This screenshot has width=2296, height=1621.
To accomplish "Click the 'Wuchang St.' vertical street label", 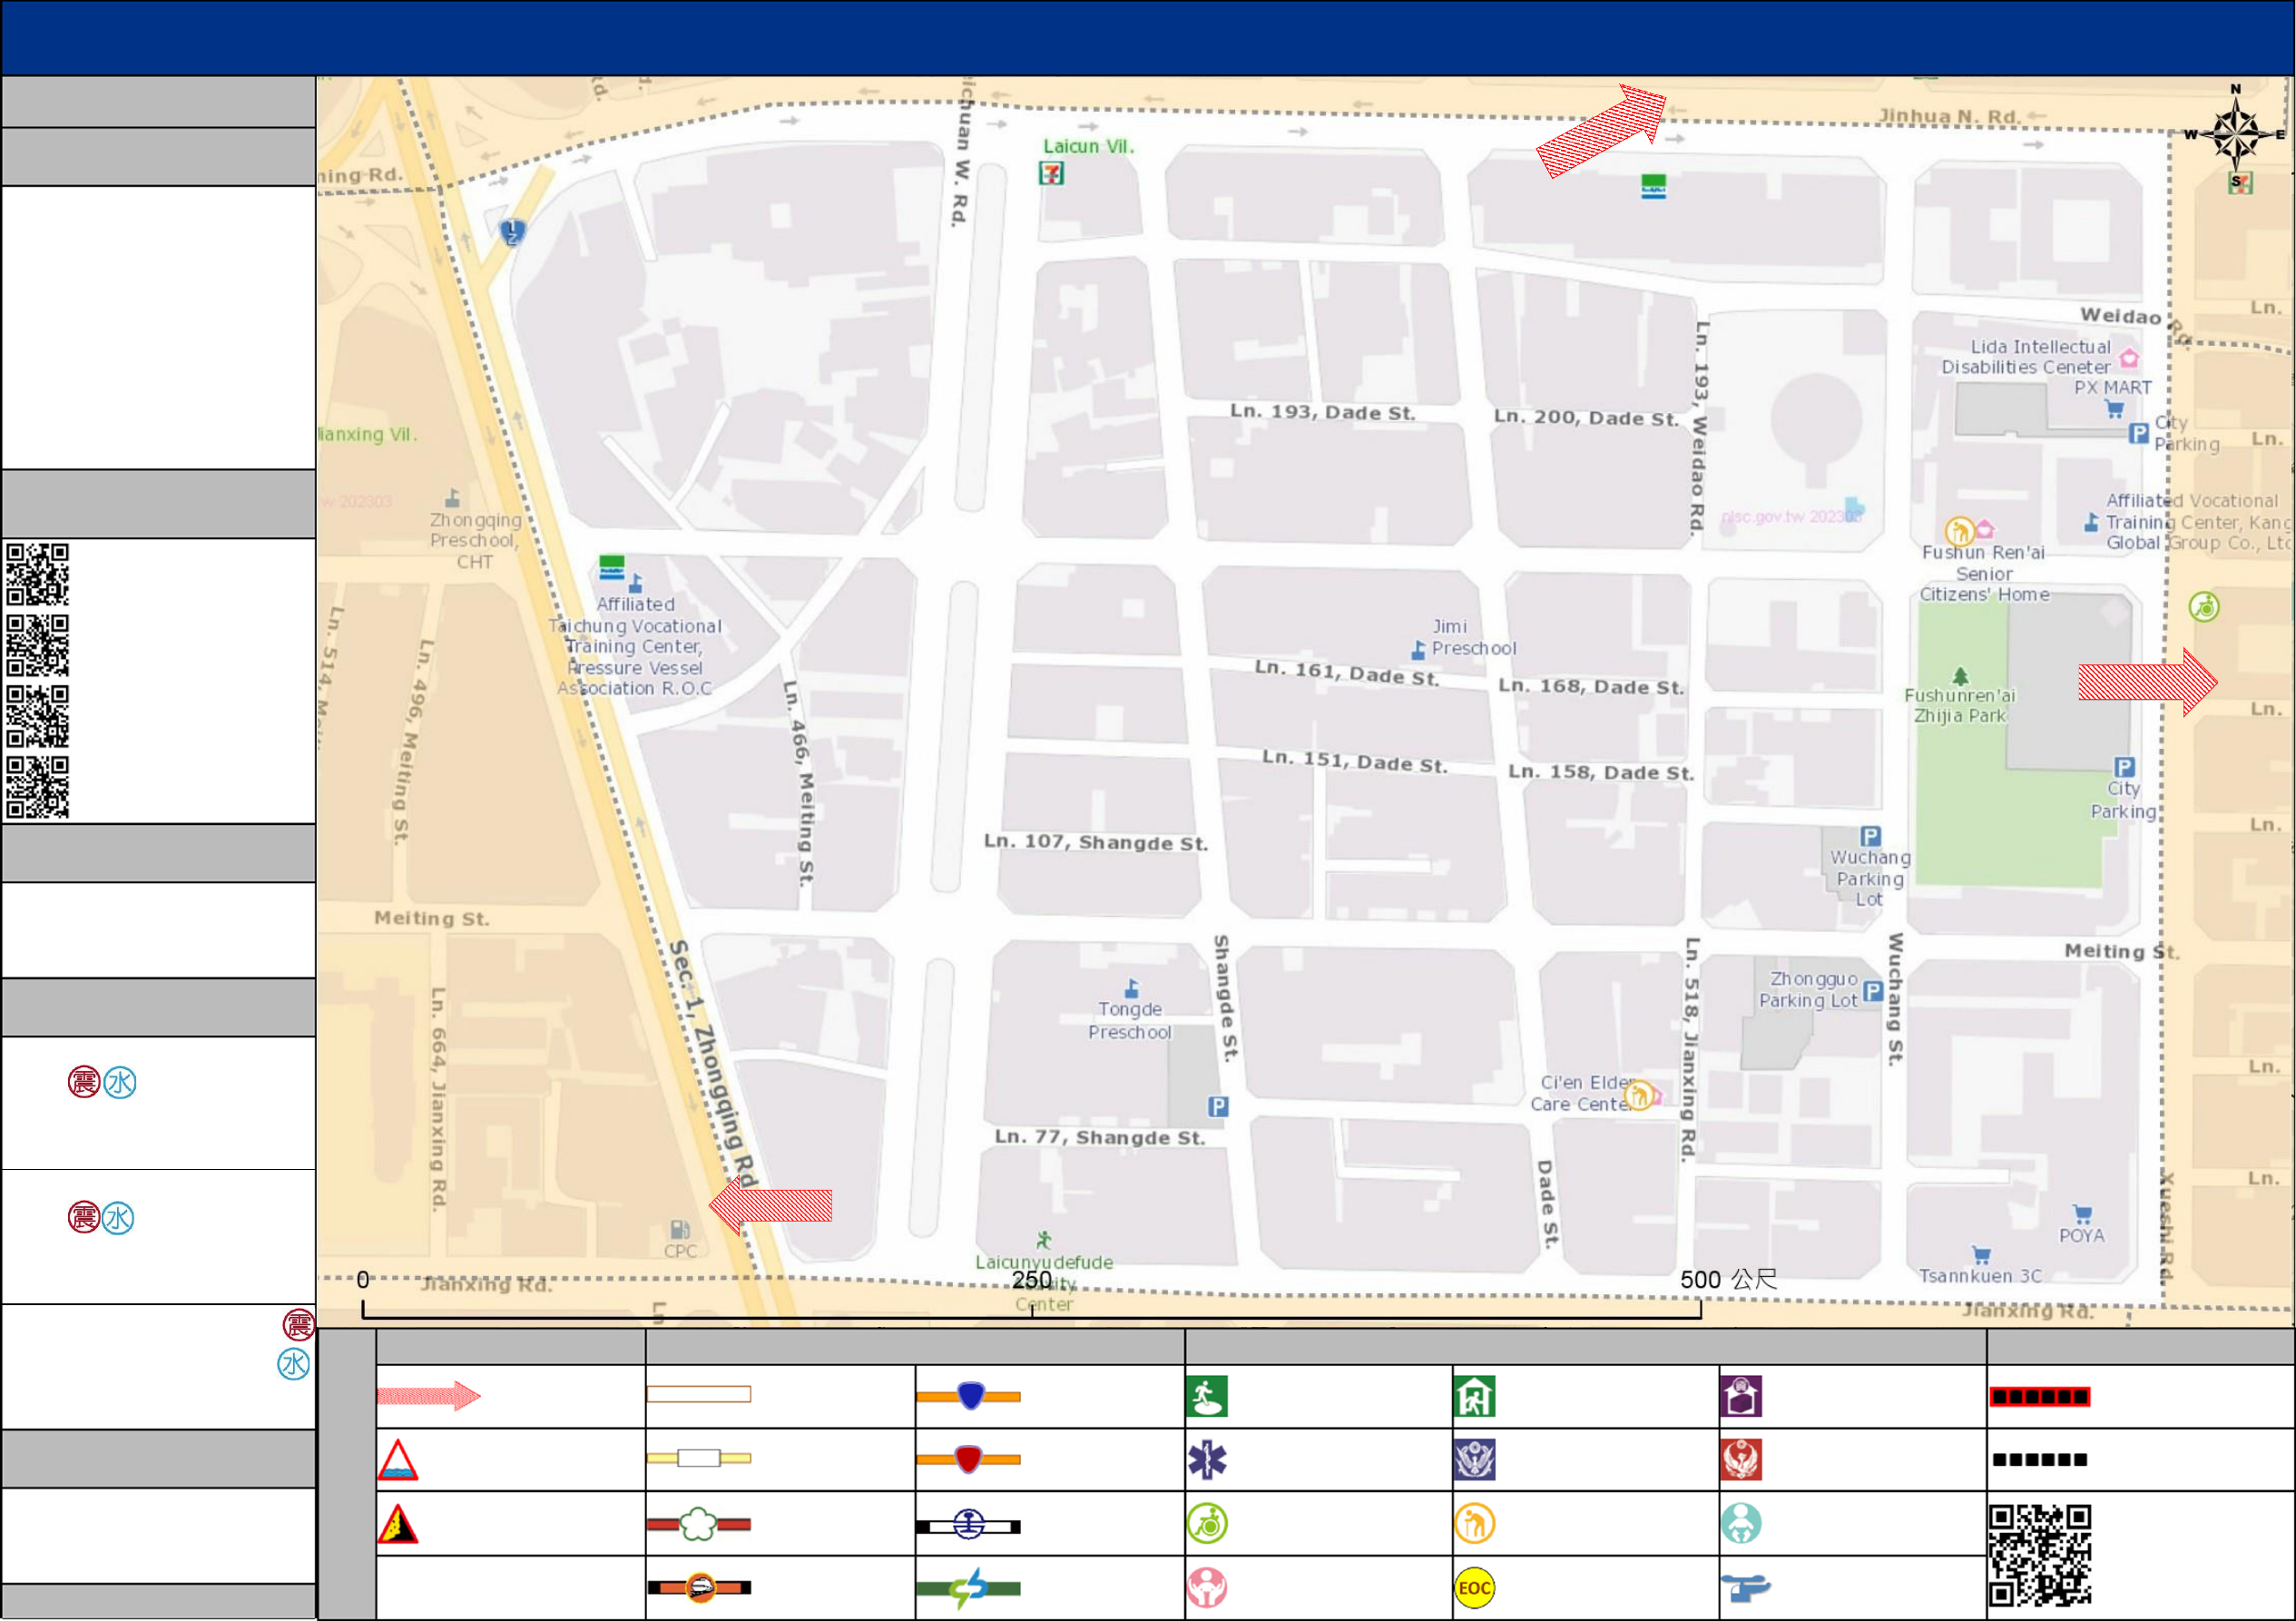I will click(x=1895, y=999).
